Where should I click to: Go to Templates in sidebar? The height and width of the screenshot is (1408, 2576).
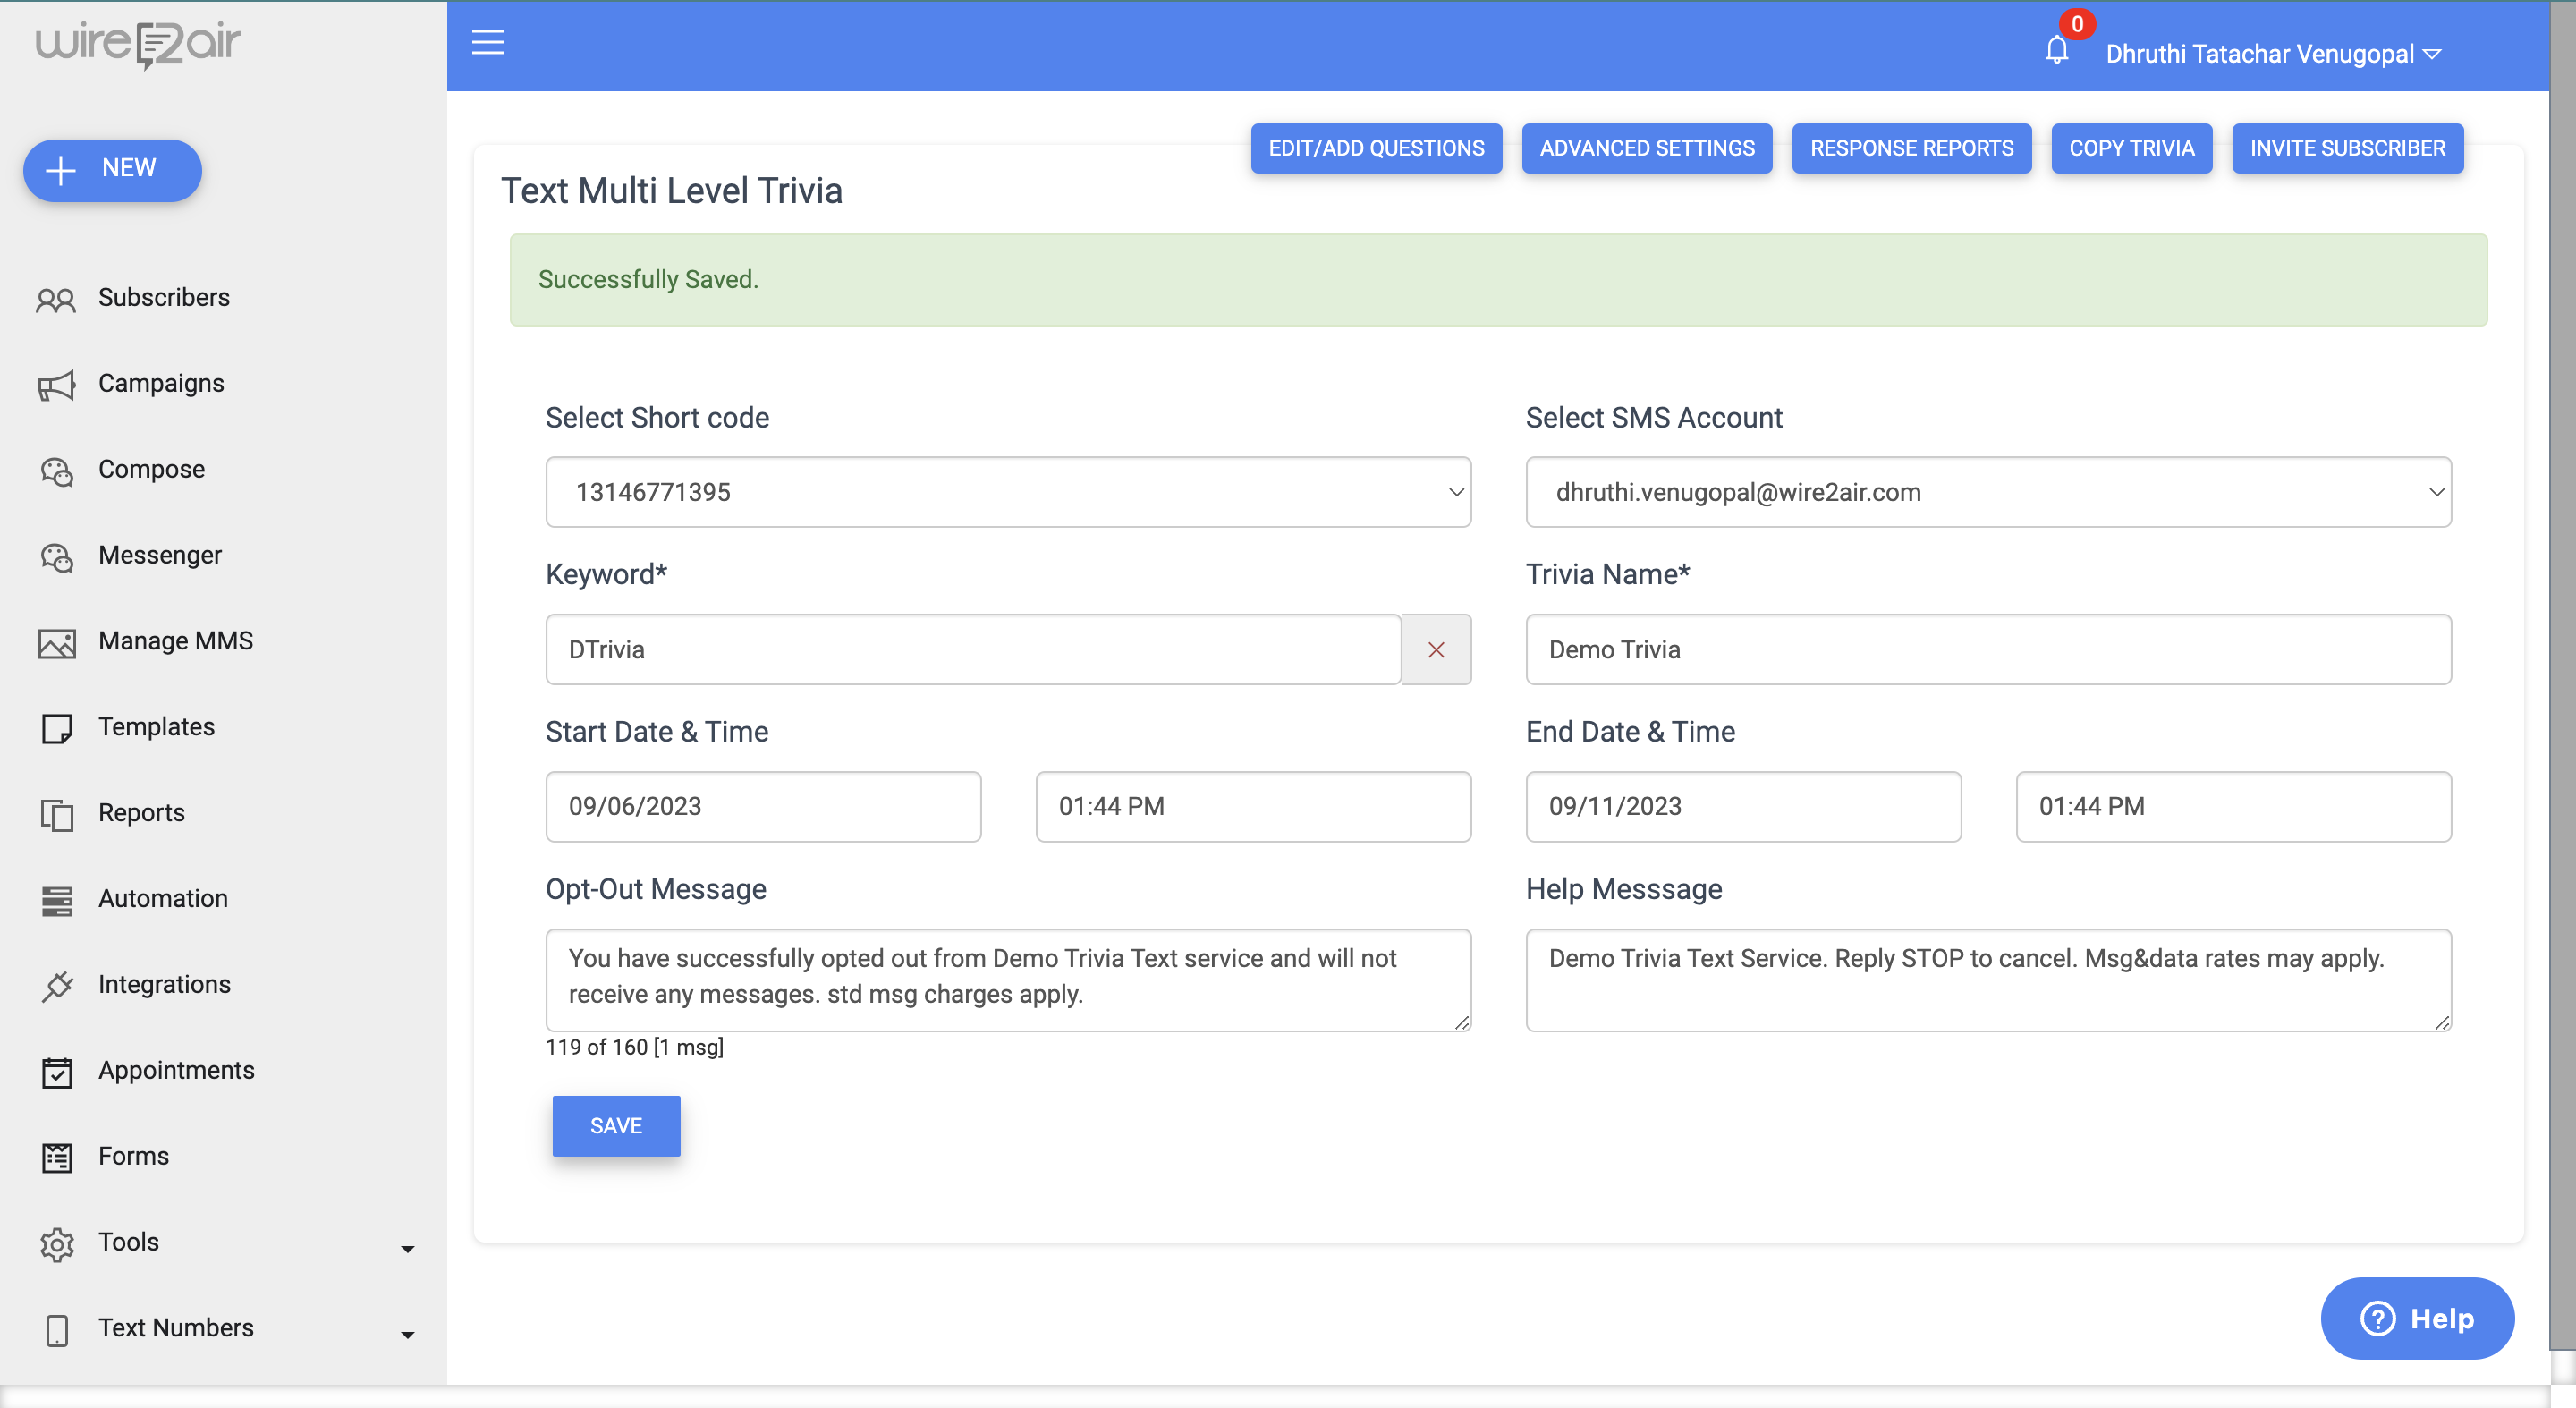pyautogui.click(x=156, y=726)
